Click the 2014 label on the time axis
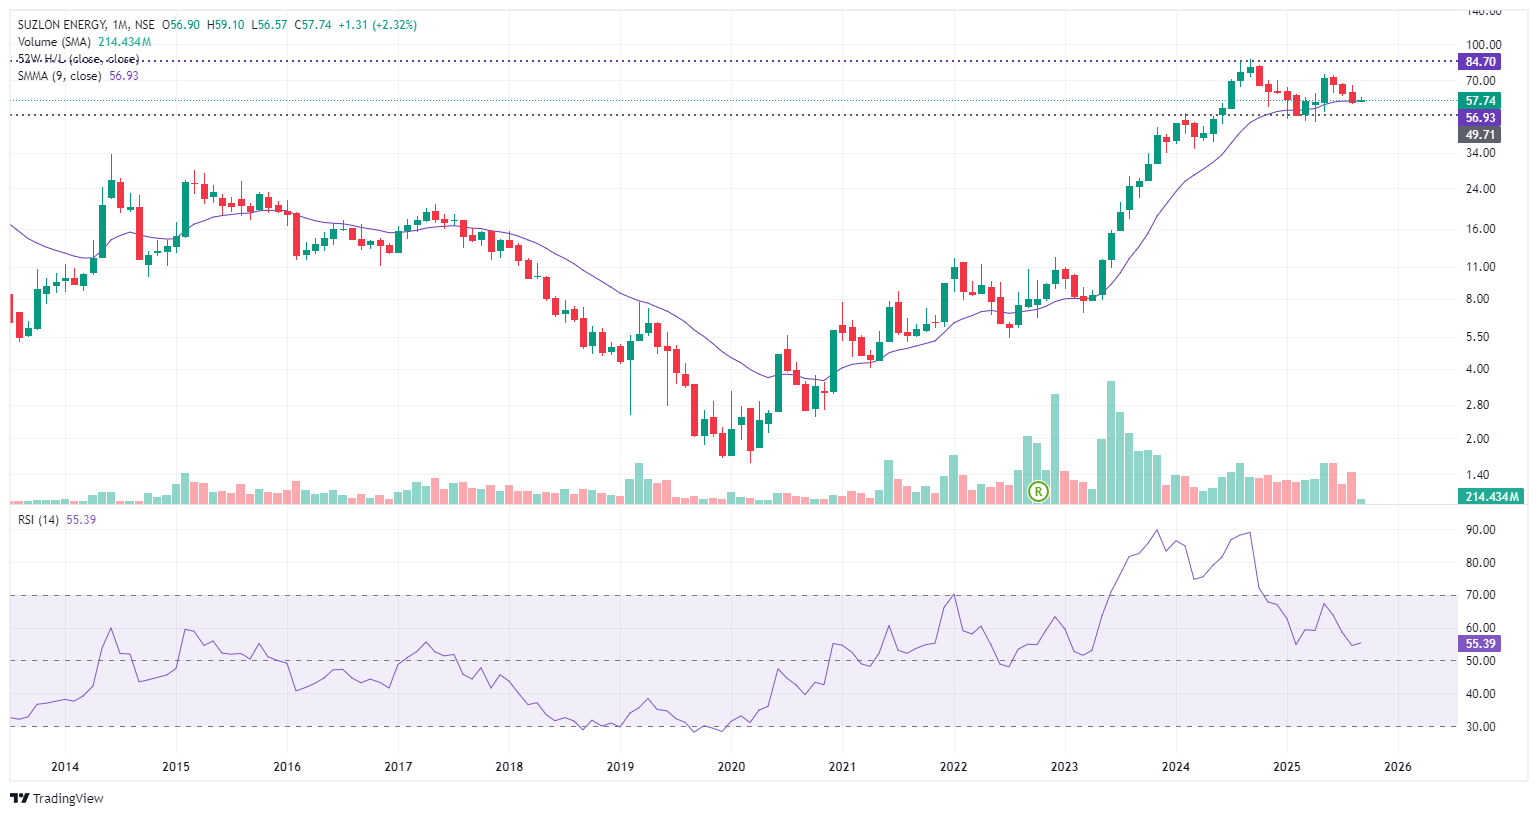 (x=65, y=767)
